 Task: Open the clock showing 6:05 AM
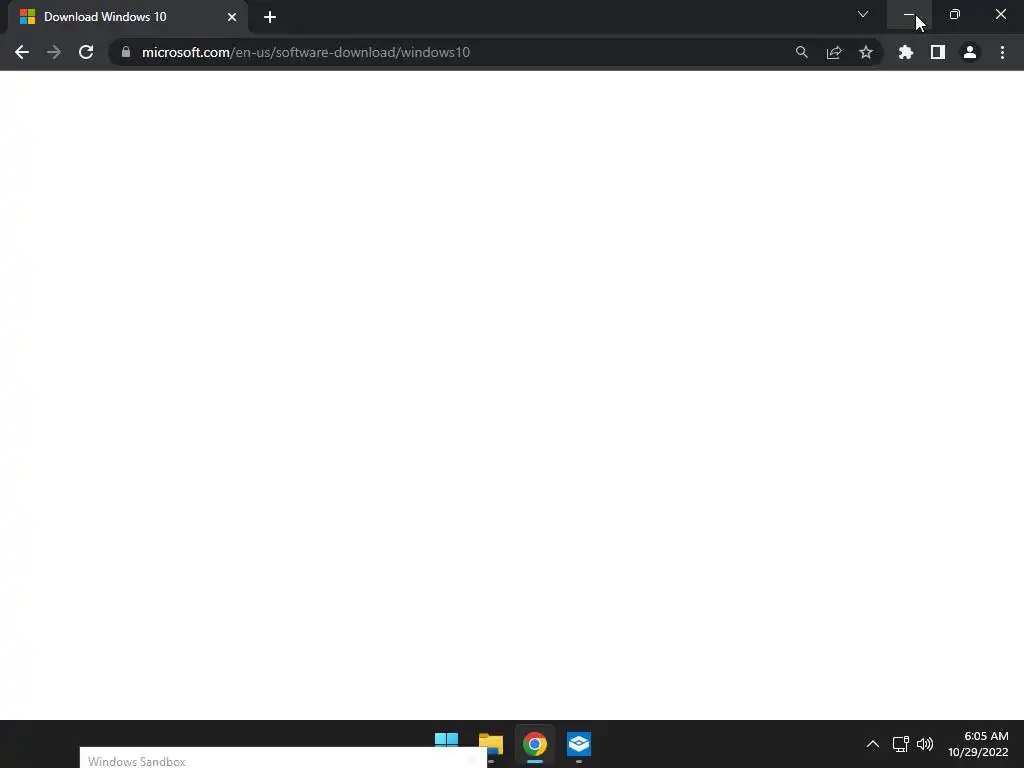tap(978, 744)
